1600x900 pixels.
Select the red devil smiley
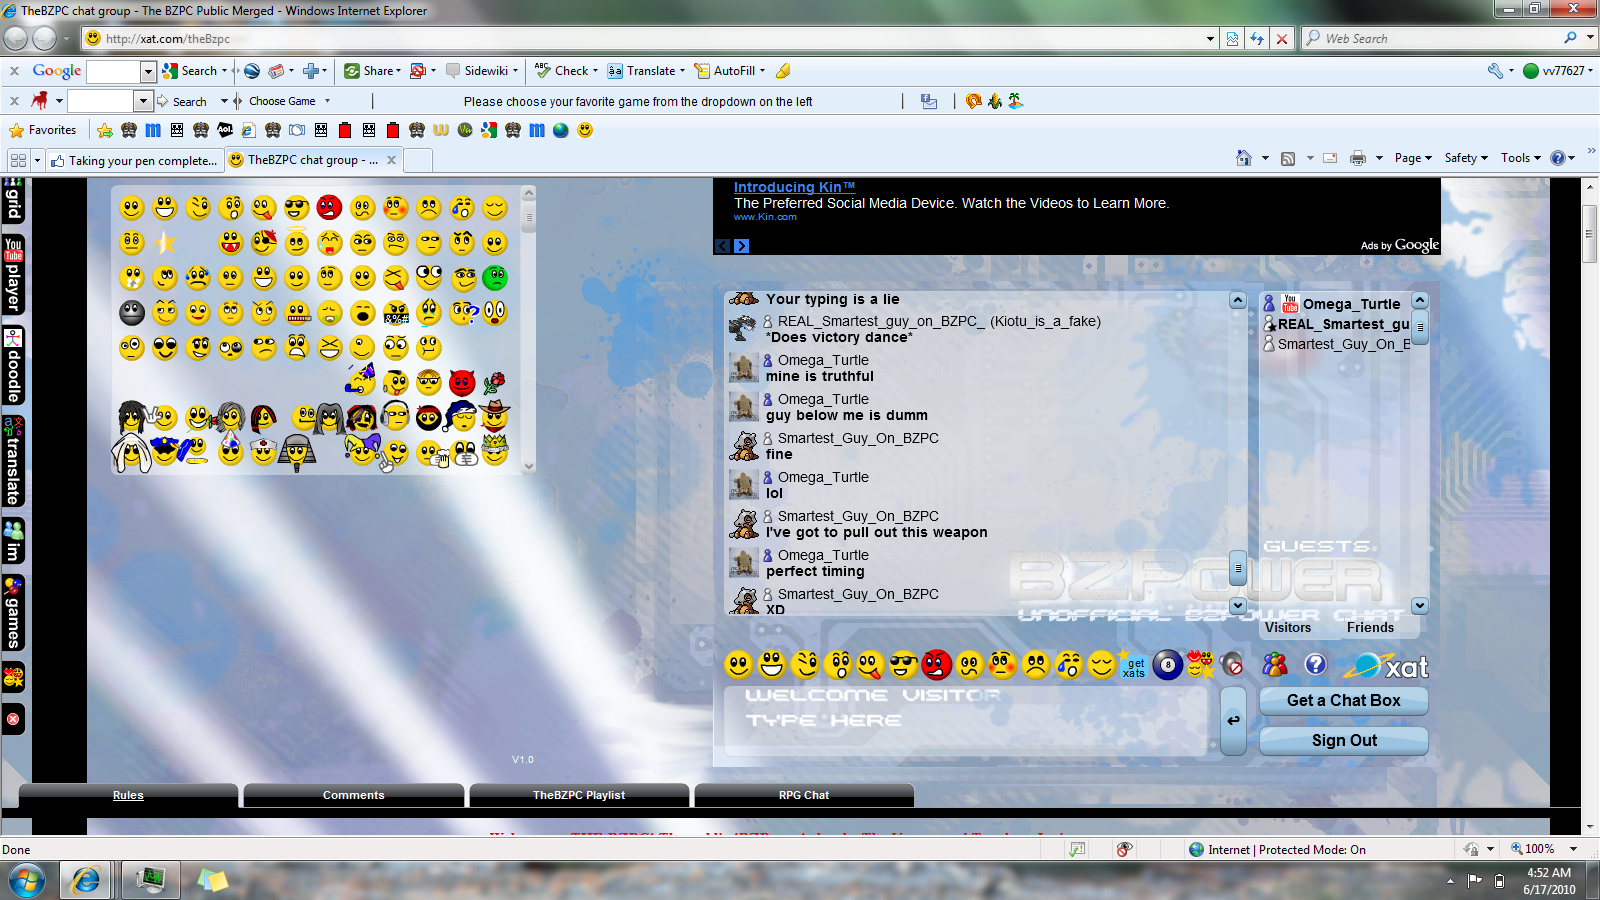click(x=461, y=382)
